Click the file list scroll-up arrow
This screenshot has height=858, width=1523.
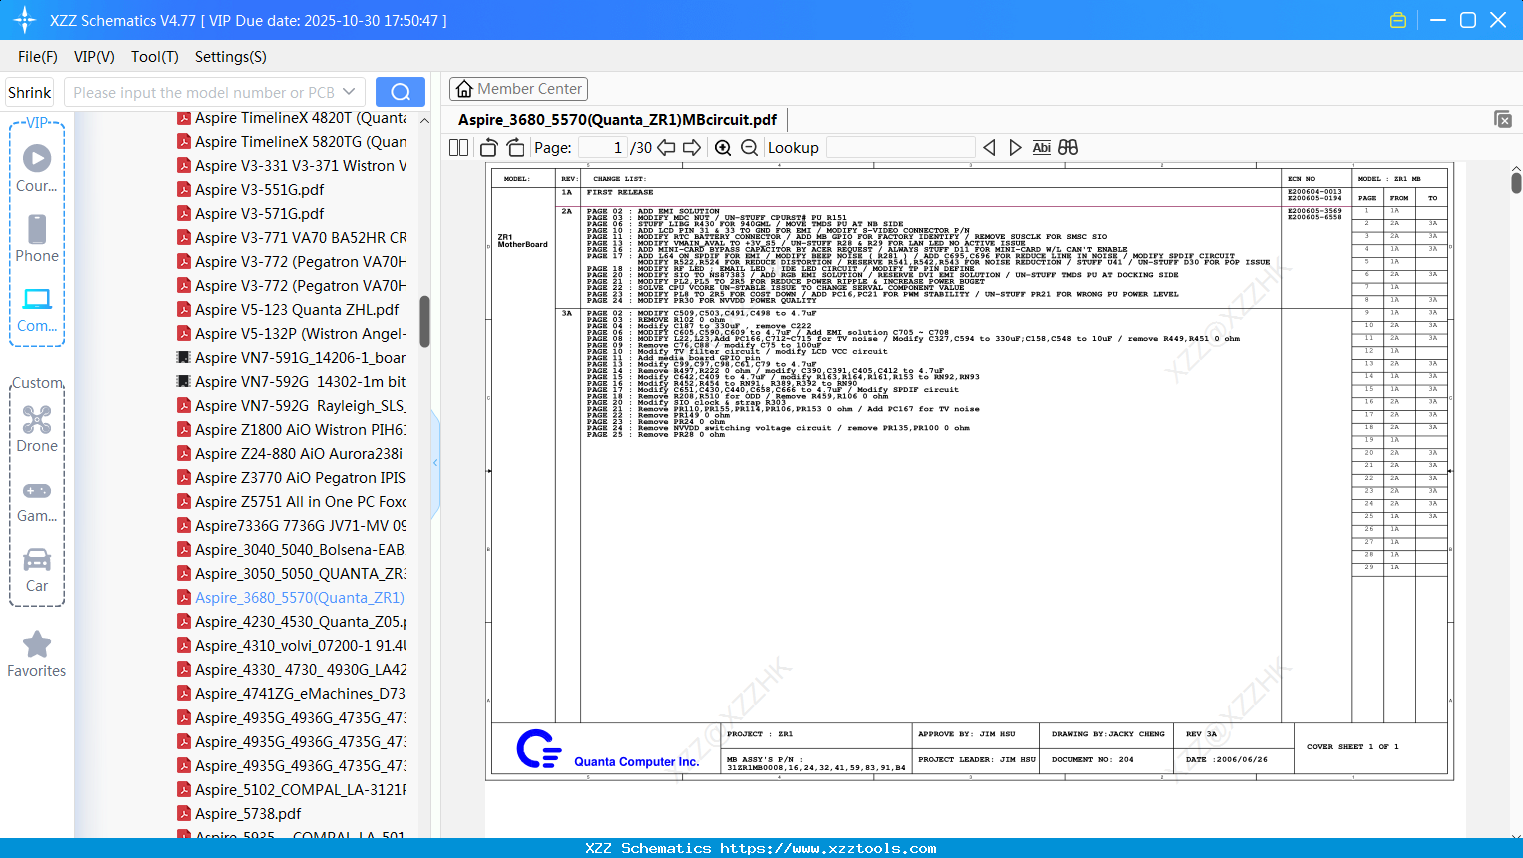click(424, 121)
